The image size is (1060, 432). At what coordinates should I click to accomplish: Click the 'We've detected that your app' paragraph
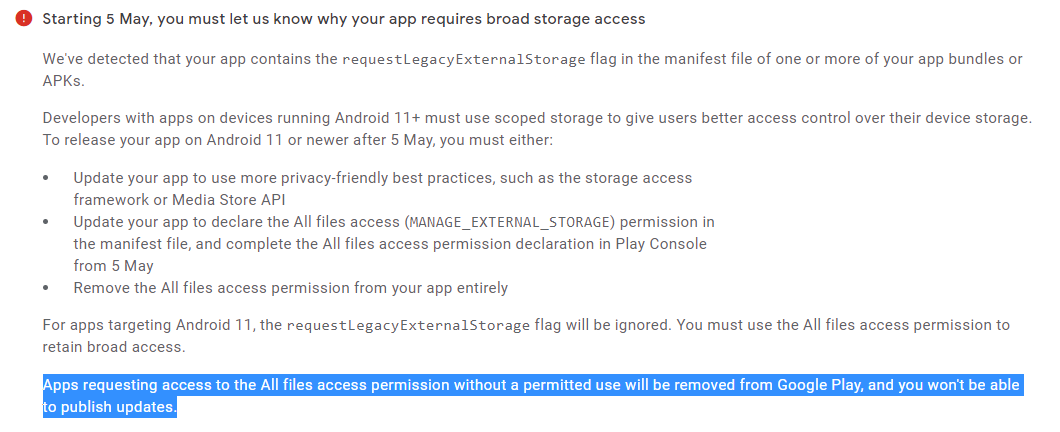coord(533,70)
